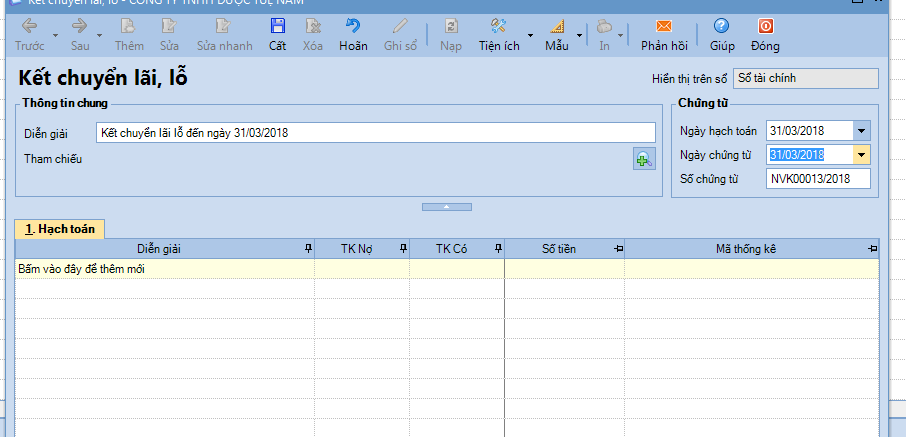Screen dimensions: 906x437
Task: Save the voucher with Cất
Action: click(277, 35)
